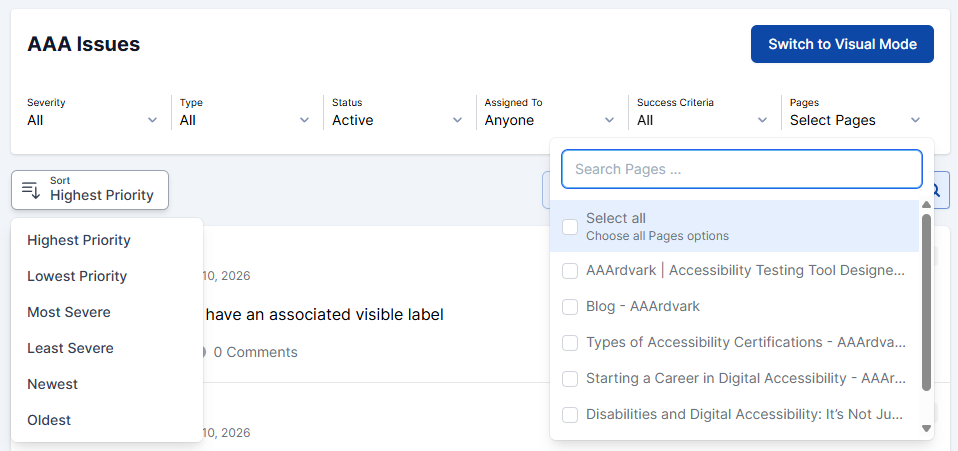Tick the Select all pages checkbox
This screenshot has width=958, height=451.
pyautogui.click(x=570, y=227)
